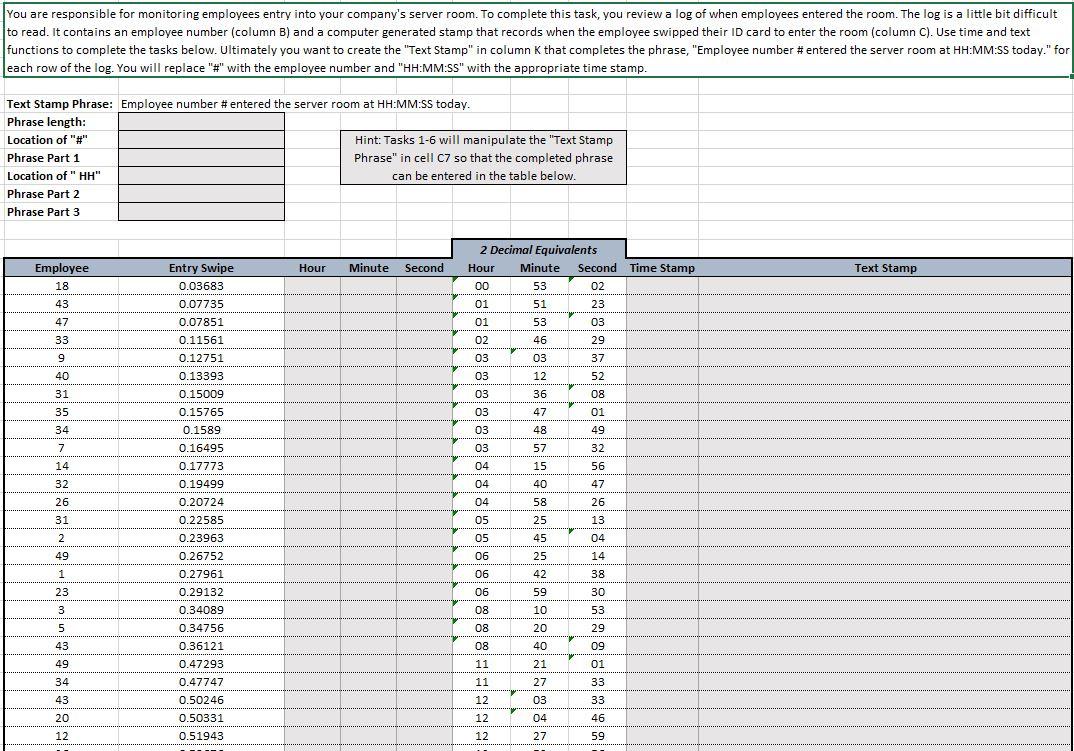Select Entry Swipe value 0.34089
1074x751 pixels.
[x=201, y=610]
